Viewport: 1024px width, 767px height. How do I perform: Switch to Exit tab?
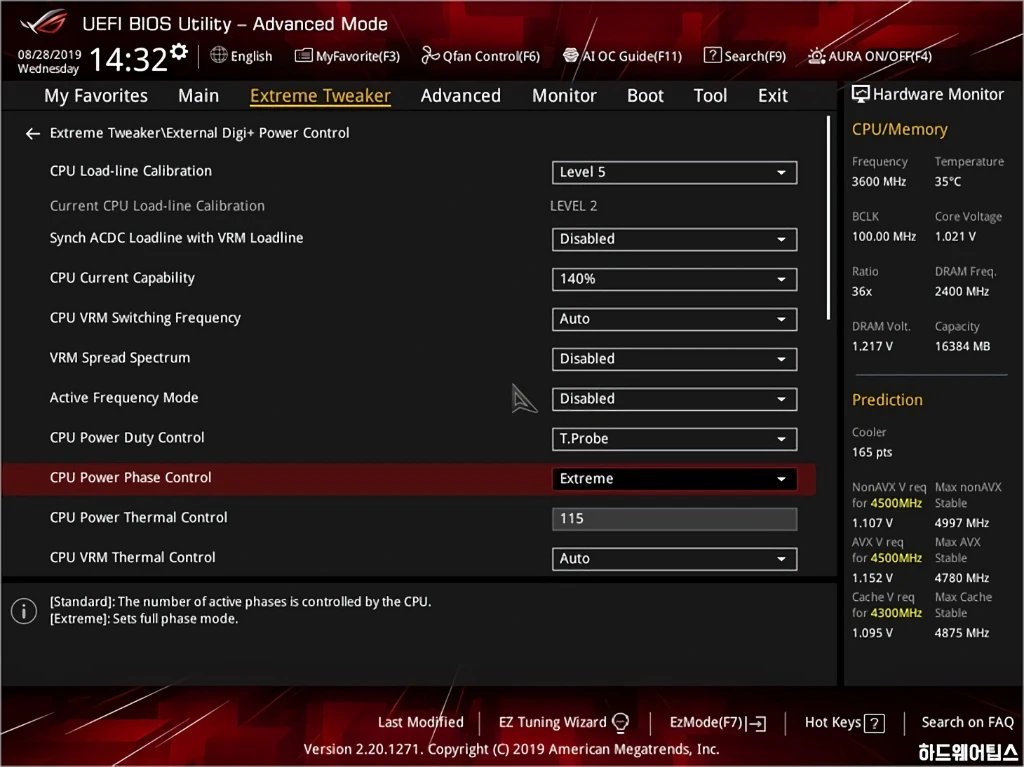pyautogui.click(x=773, y=95)
